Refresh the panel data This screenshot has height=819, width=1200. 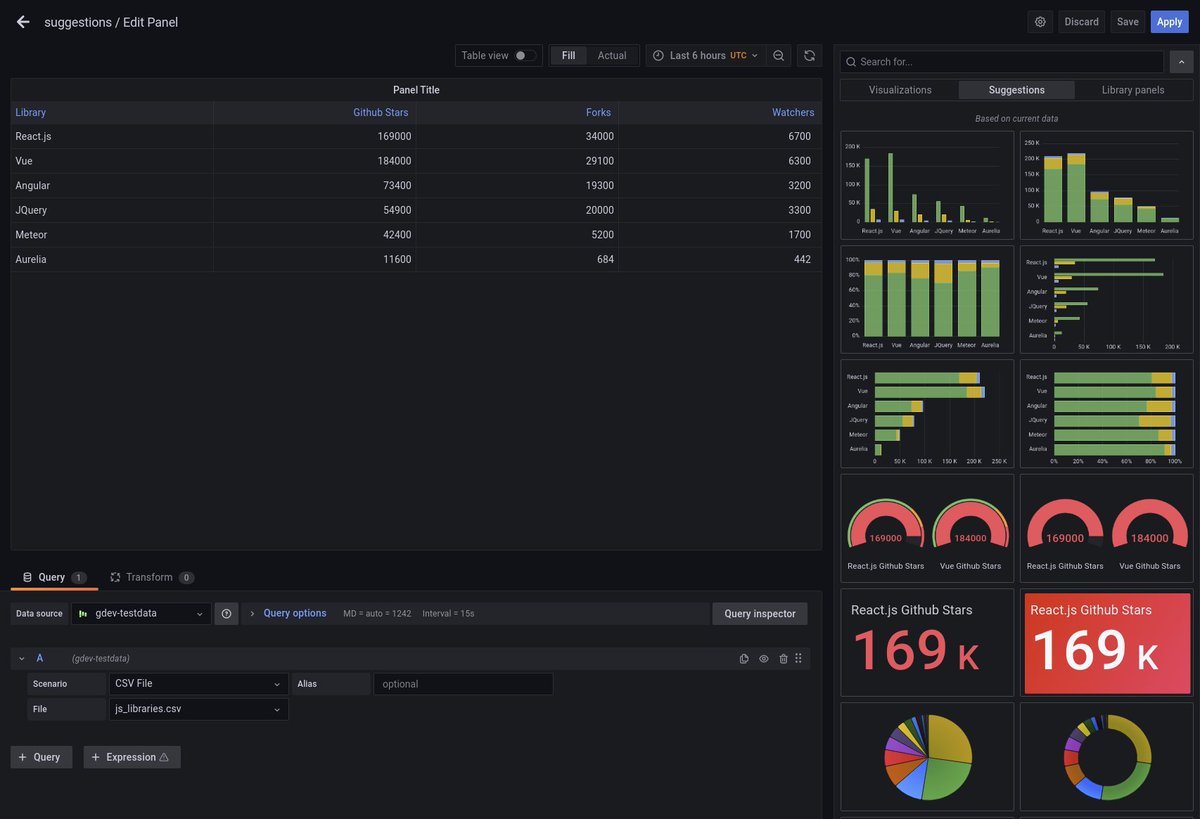pos(809,56)
